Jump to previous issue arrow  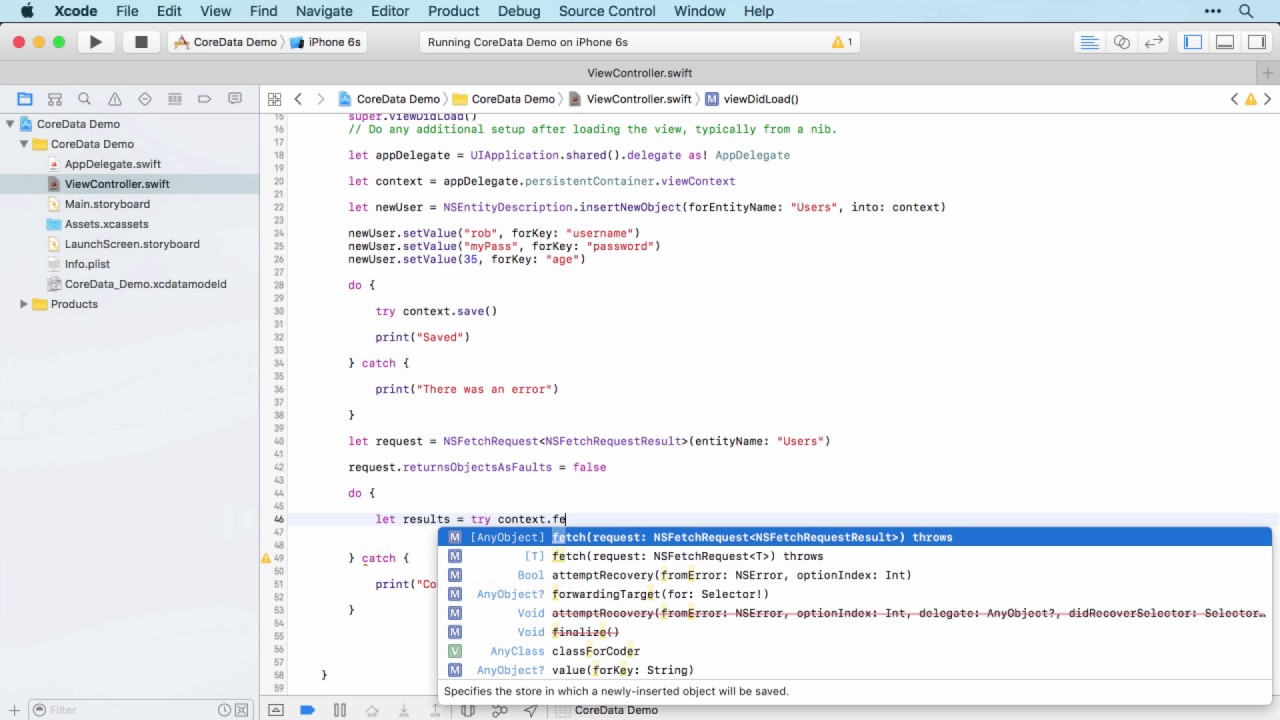pos(1234,99)
